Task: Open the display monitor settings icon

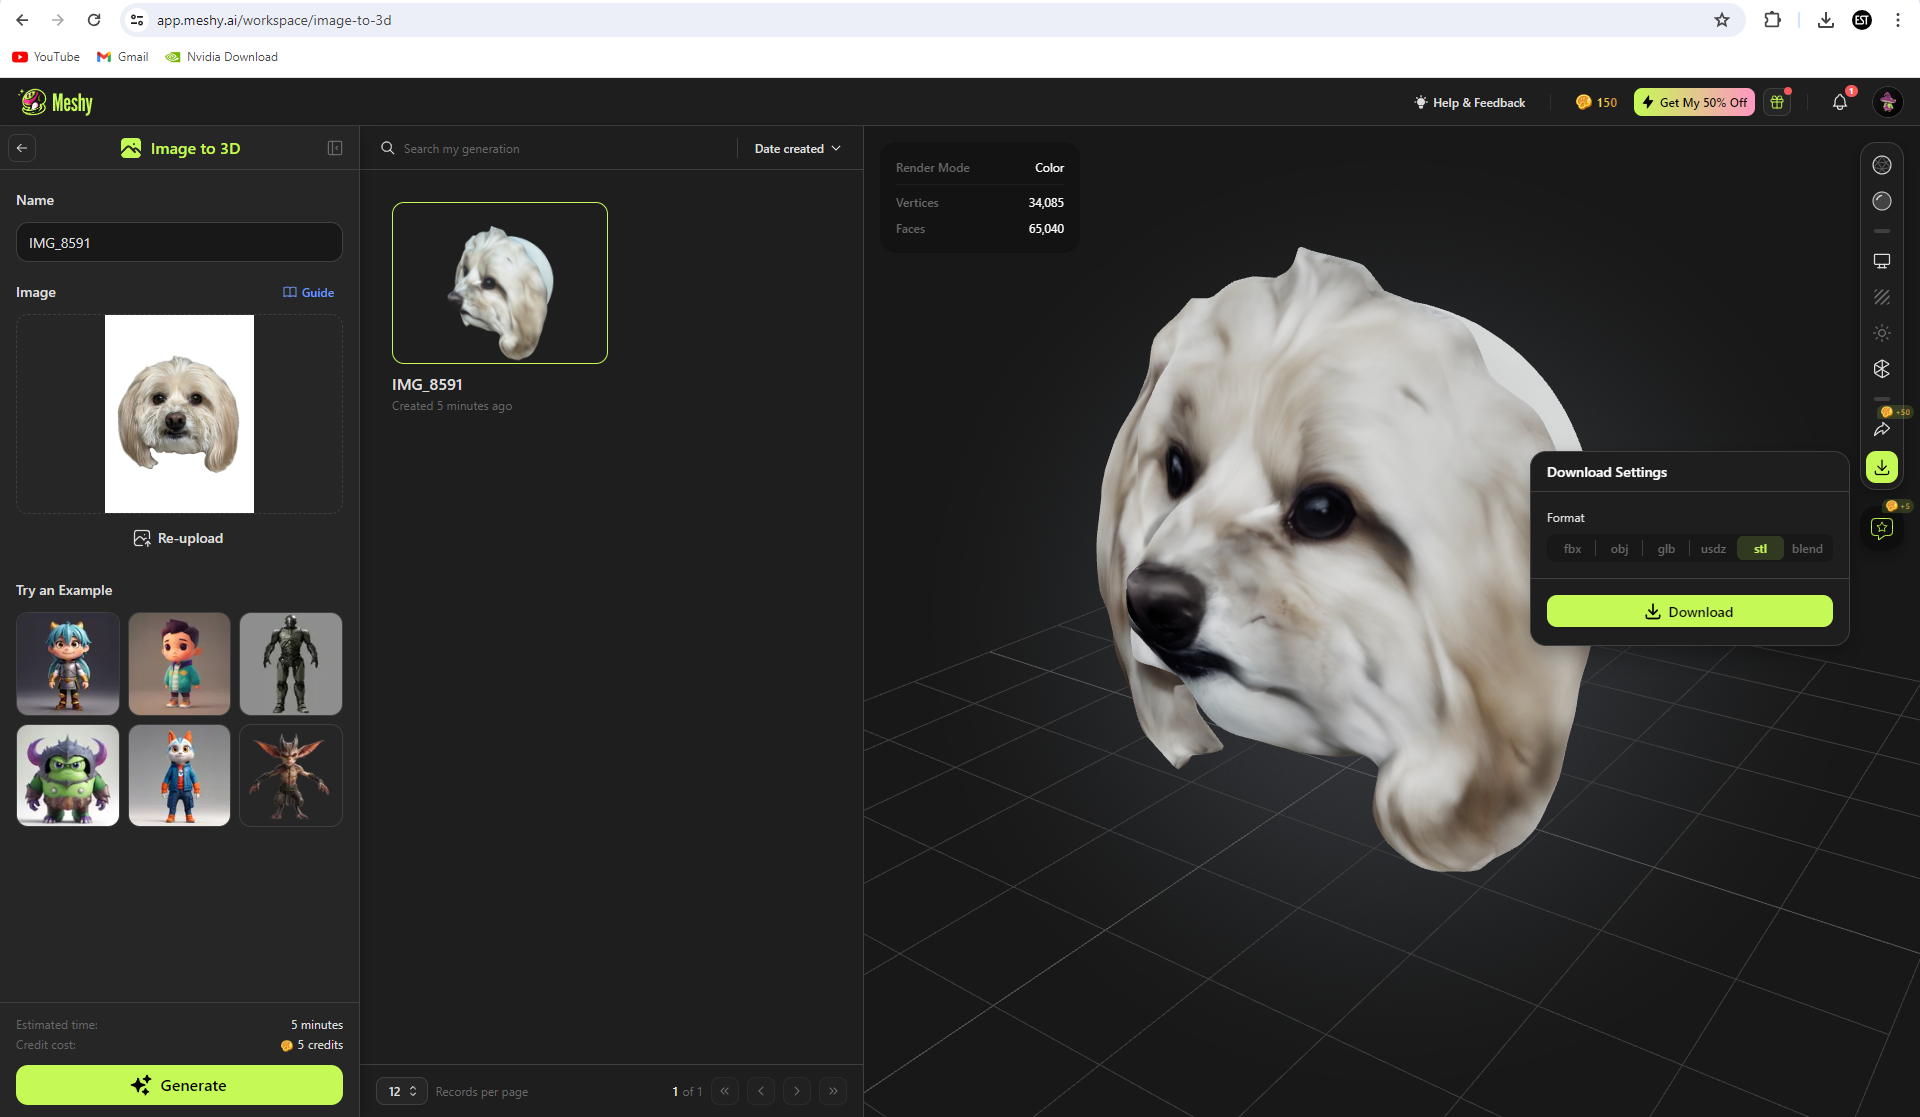Action: point(1882,261)
